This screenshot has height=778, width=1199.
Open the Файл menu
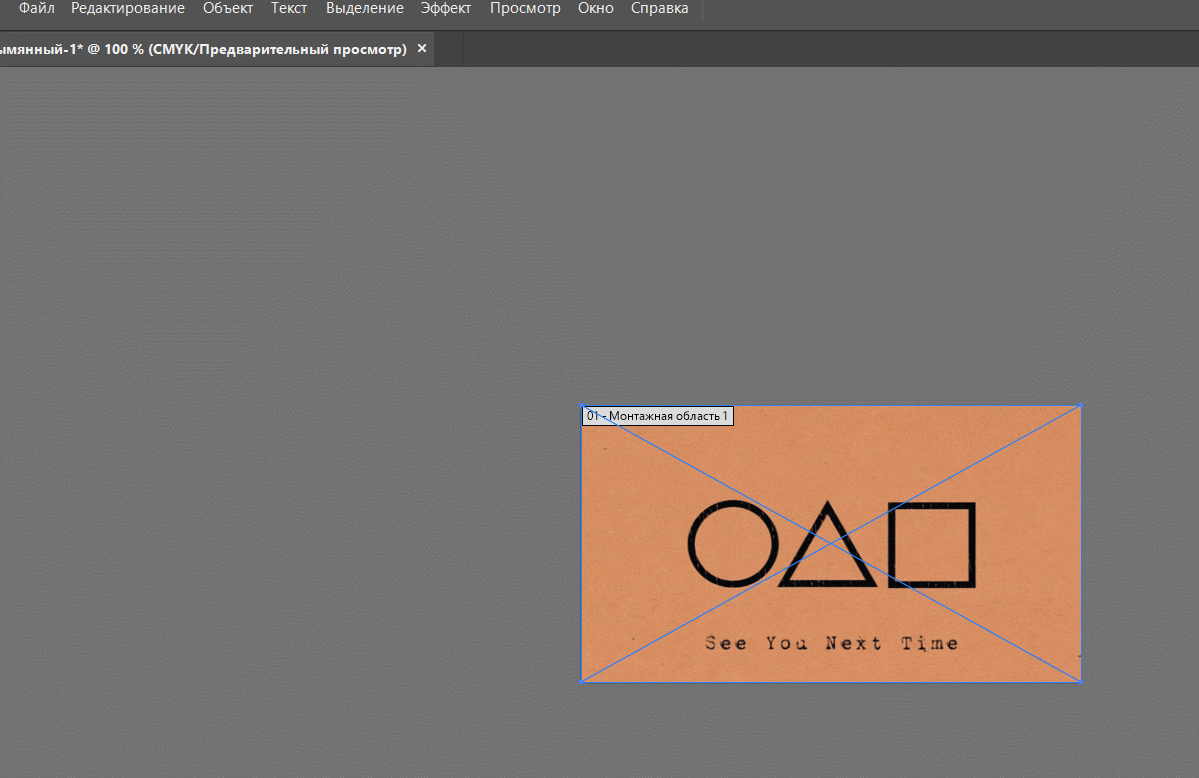36,8
